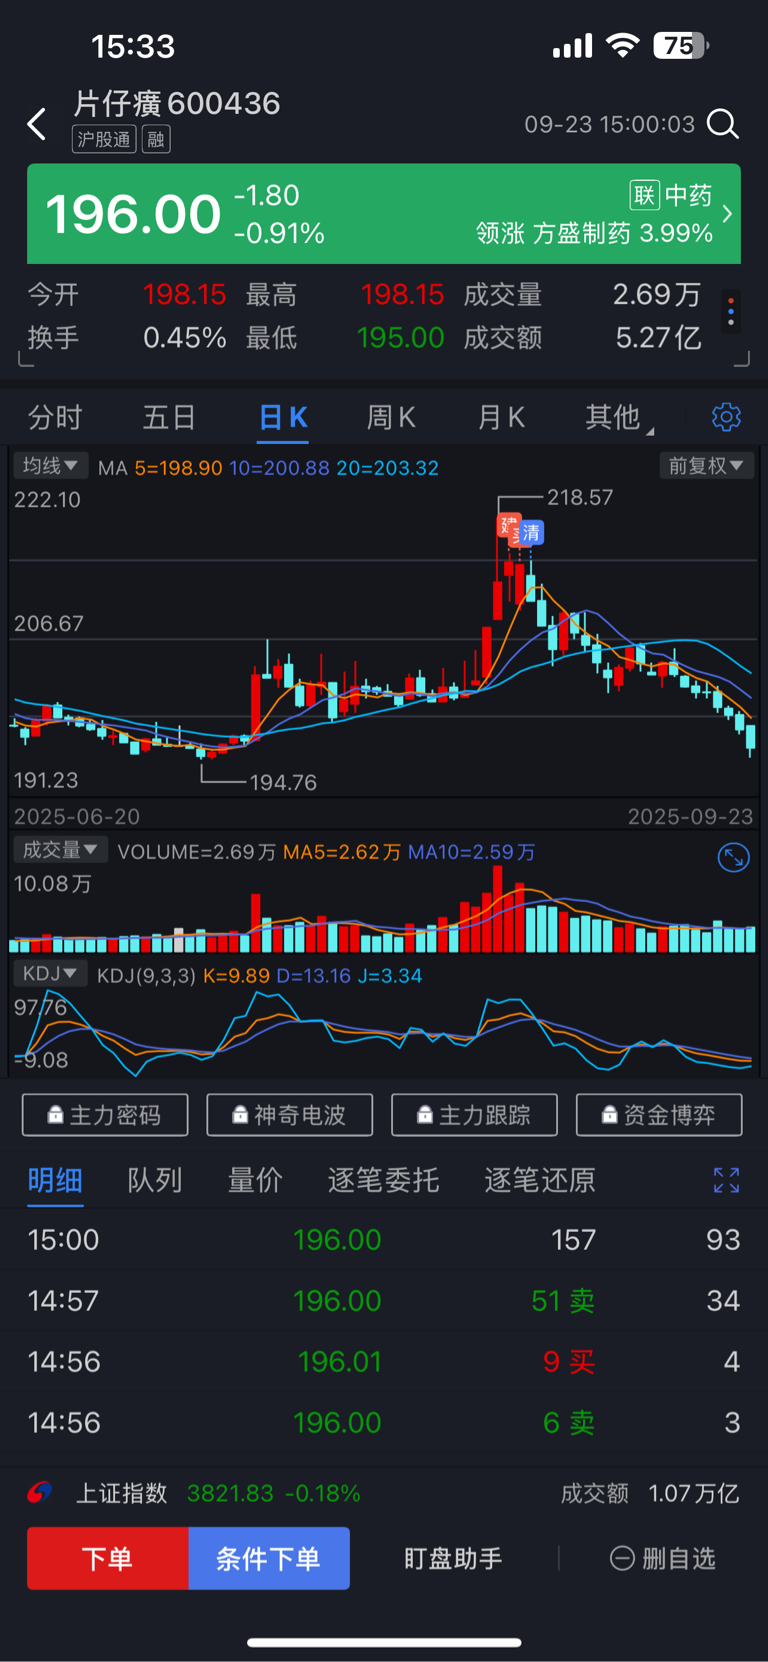This screenshot has width=768, height=1662.
Task: Tap Wi-Fi icon in status bar
Action: tap(623, 45)
